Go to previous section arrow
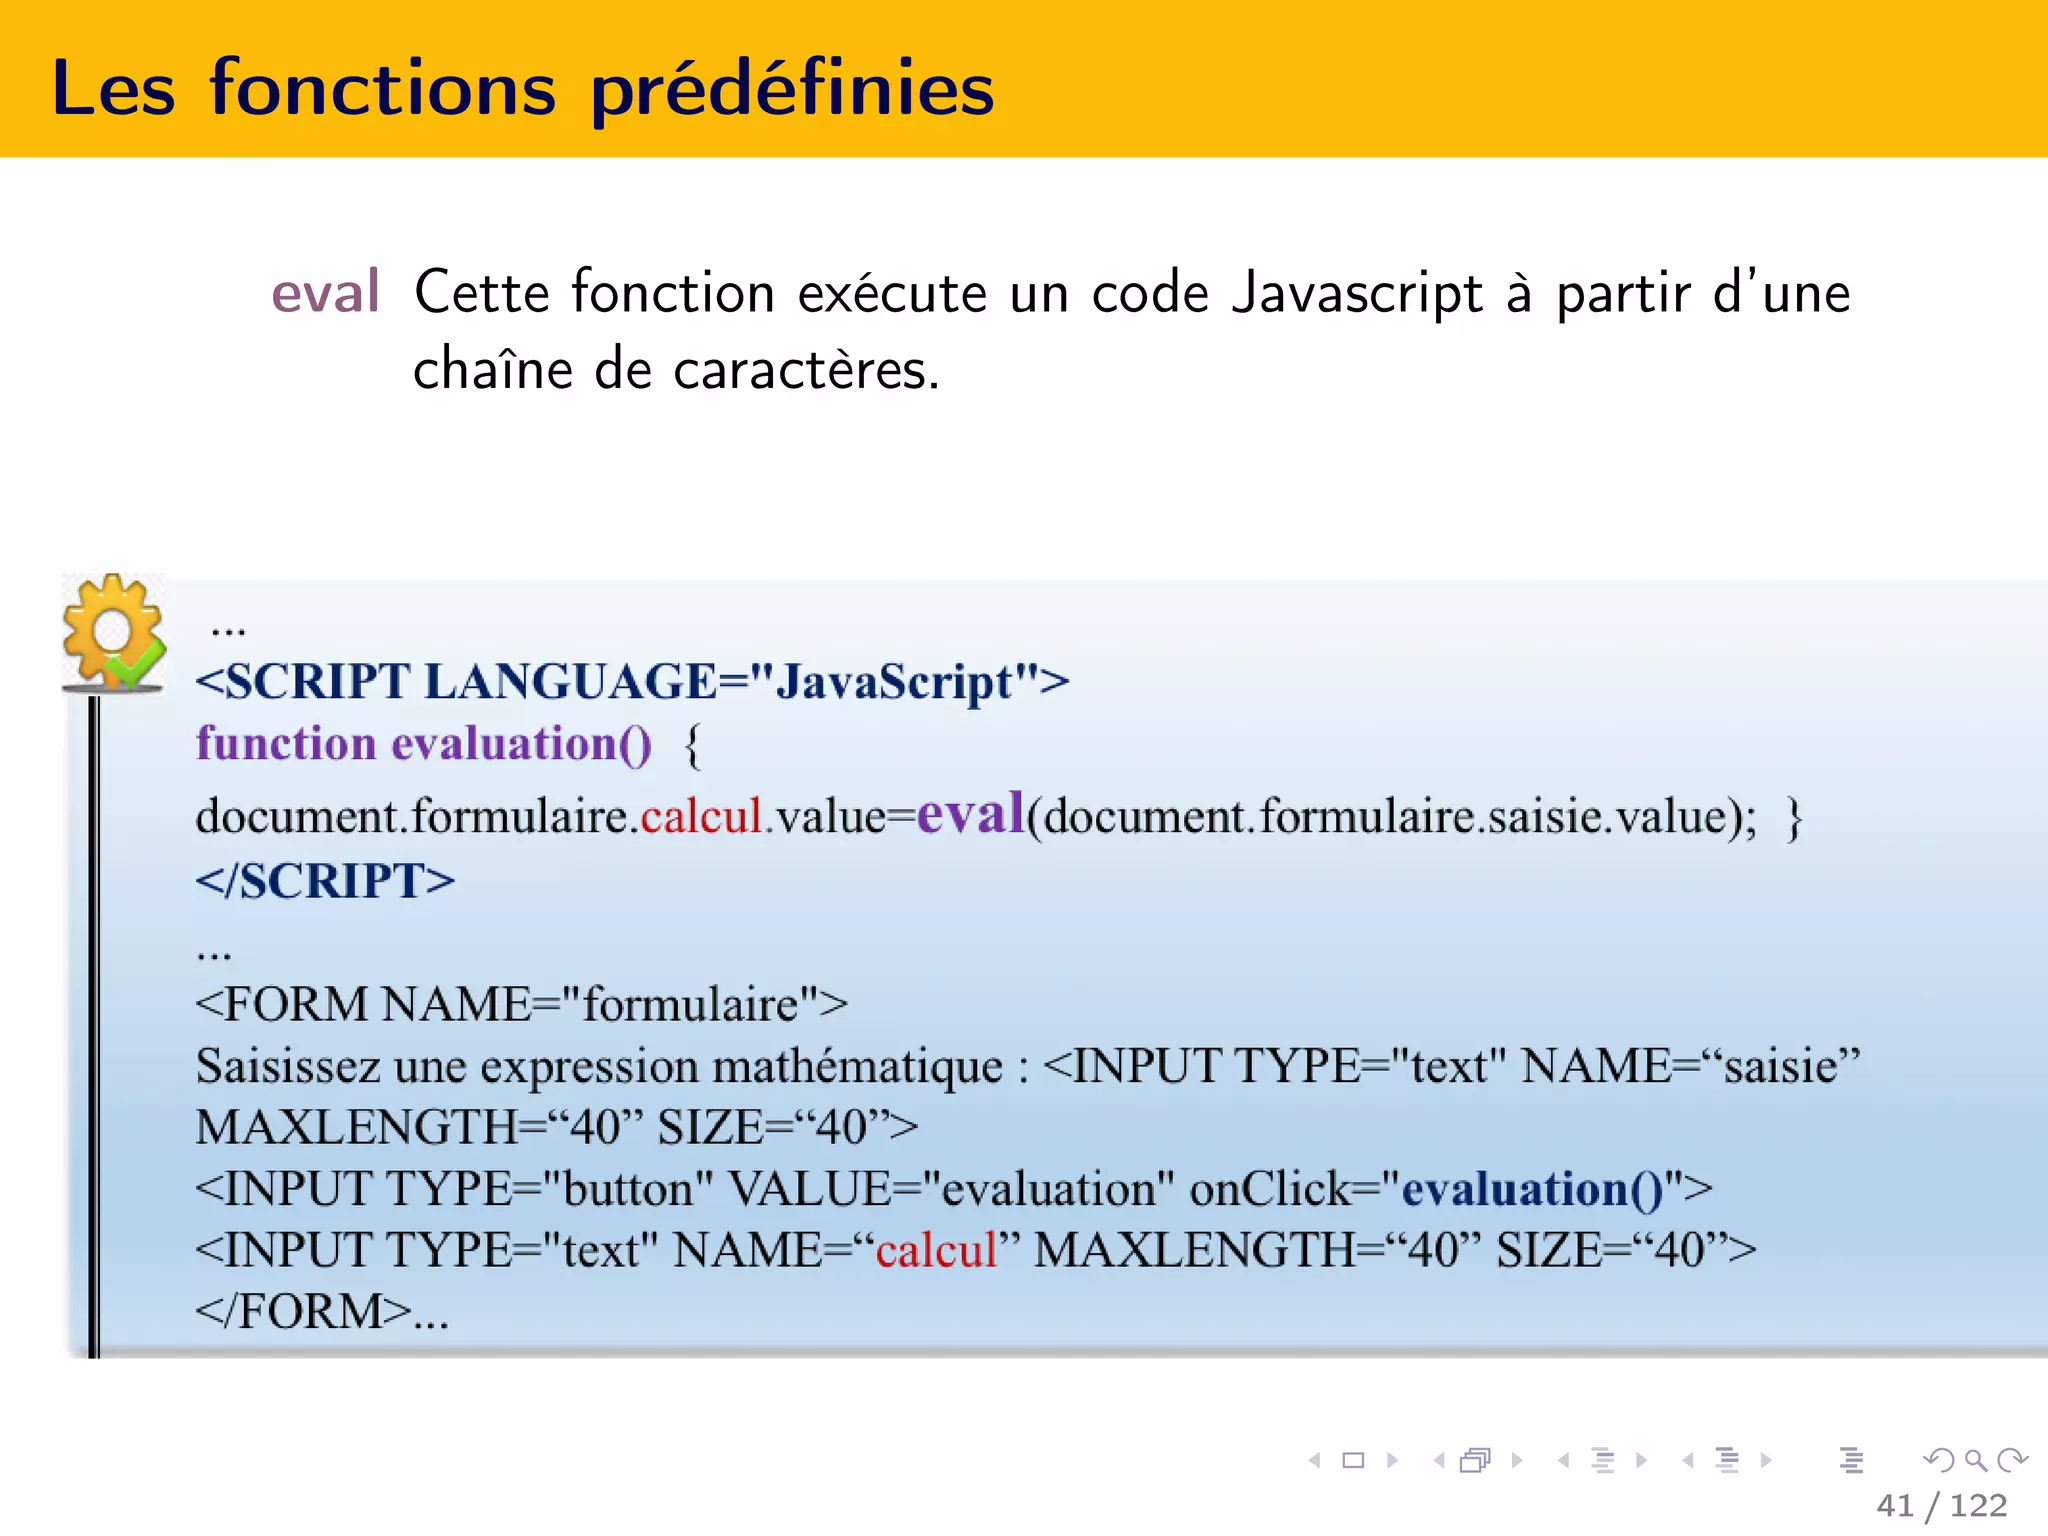The width and height of the screenshot is (2048, 1536). point(1688,1461)
